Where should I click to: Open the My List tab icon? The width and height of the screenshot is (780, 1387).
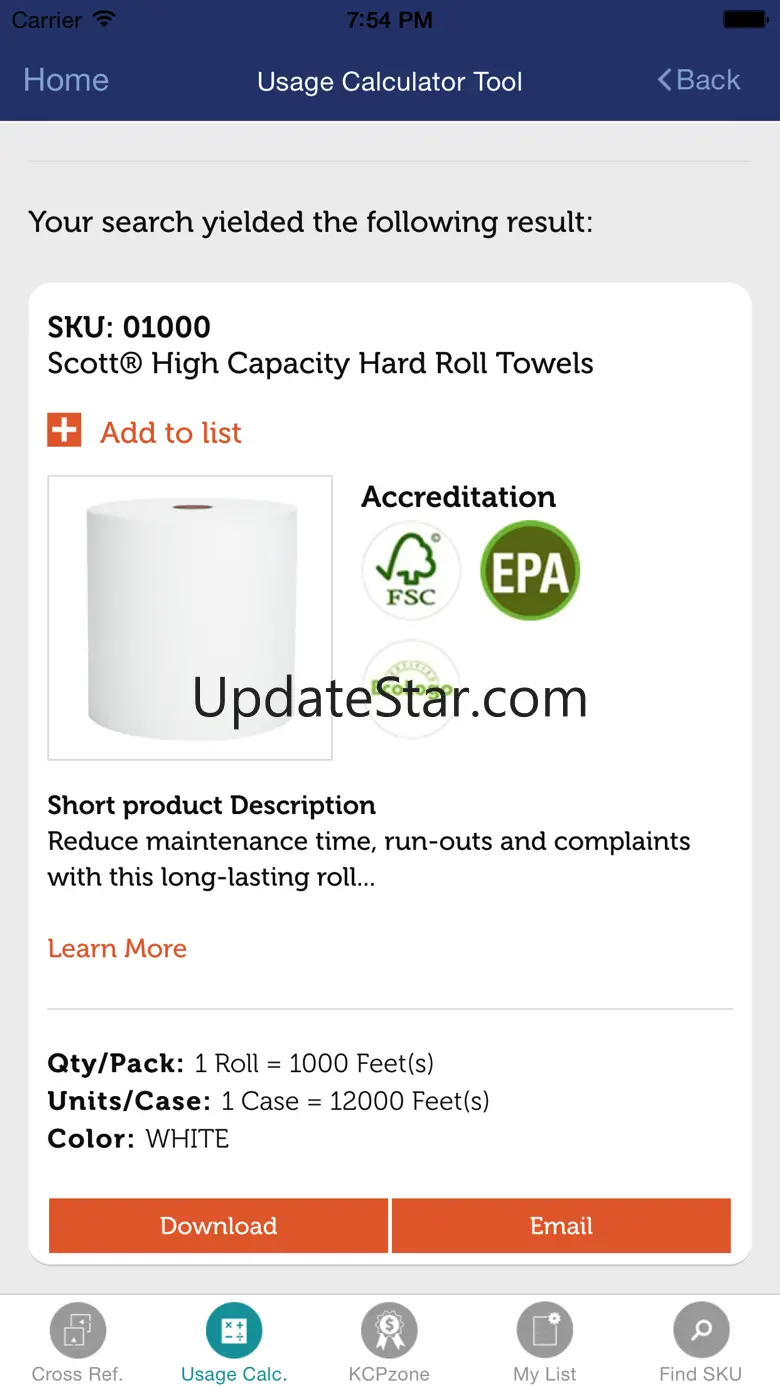tap(545, 1331)
